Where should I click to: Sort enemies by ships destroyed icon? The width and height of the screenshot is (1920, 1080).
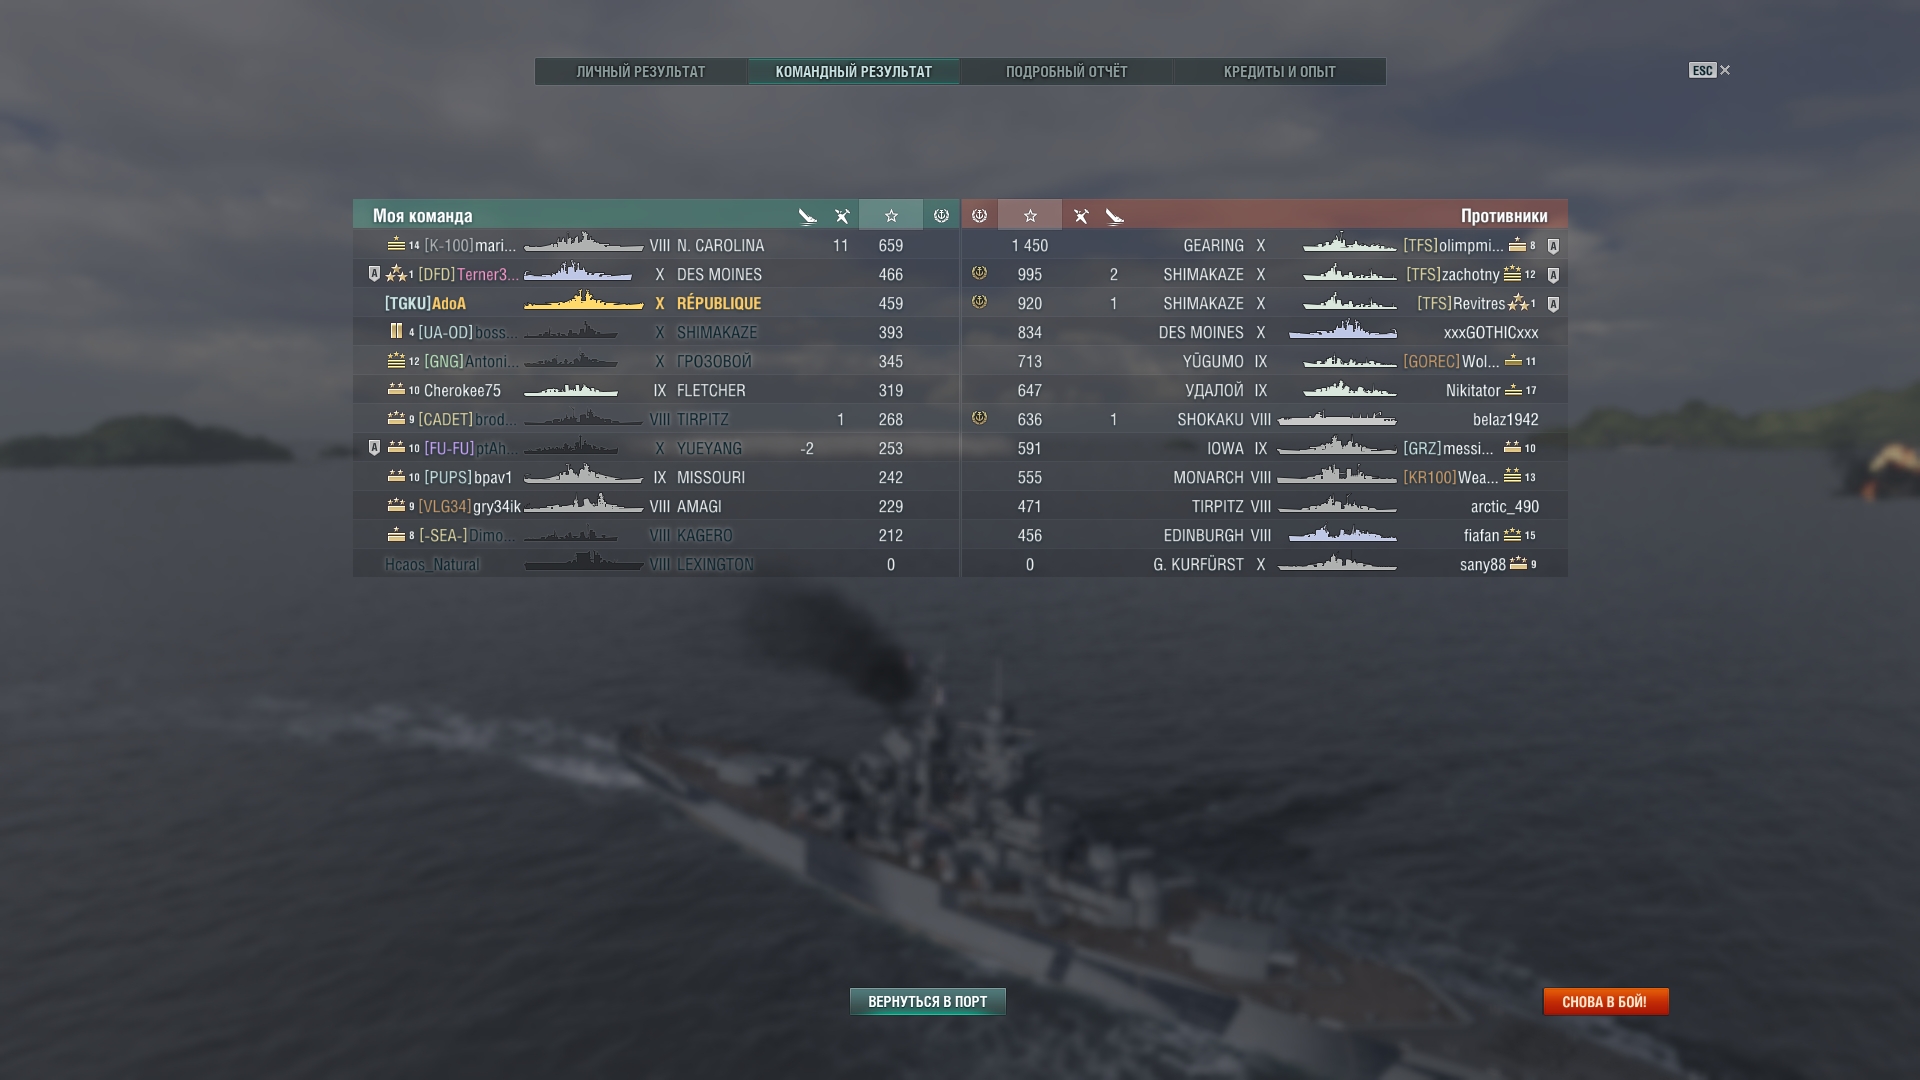tap(1081, 216)
